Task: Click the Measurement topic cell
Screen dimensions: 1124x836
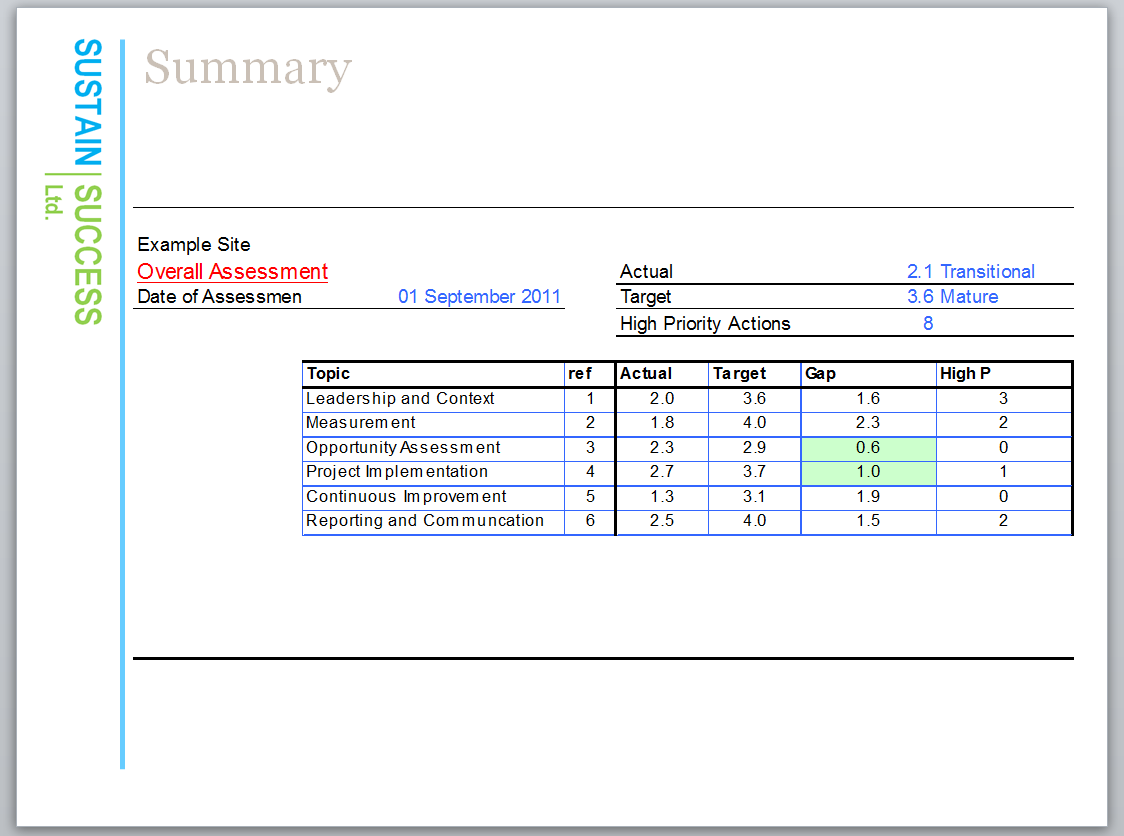Action: 360,423
